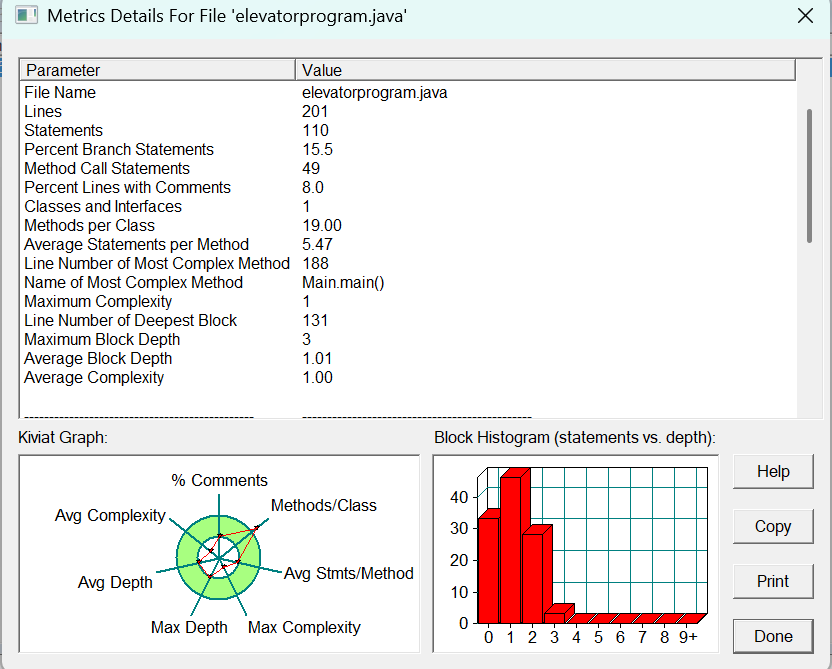Select the Name of Most Complex Method row
The height and width of the screenshot is (669, 832).
coord(408,282)
